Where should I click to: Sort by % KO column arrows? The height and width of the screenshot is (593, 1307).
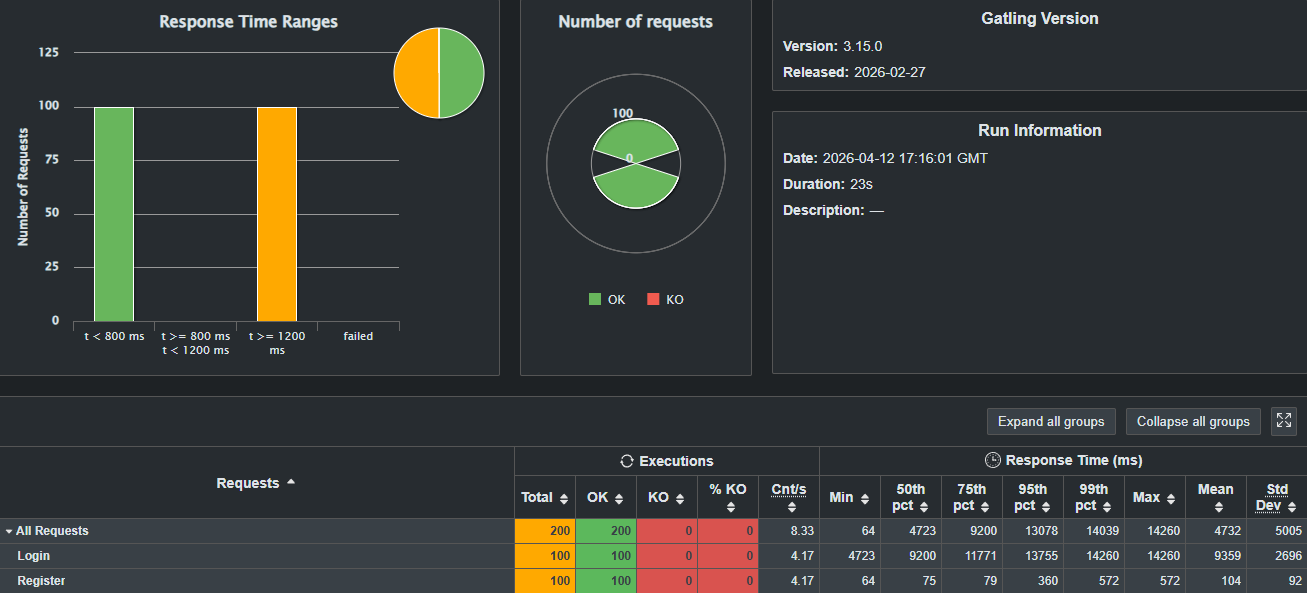[729, 508]
